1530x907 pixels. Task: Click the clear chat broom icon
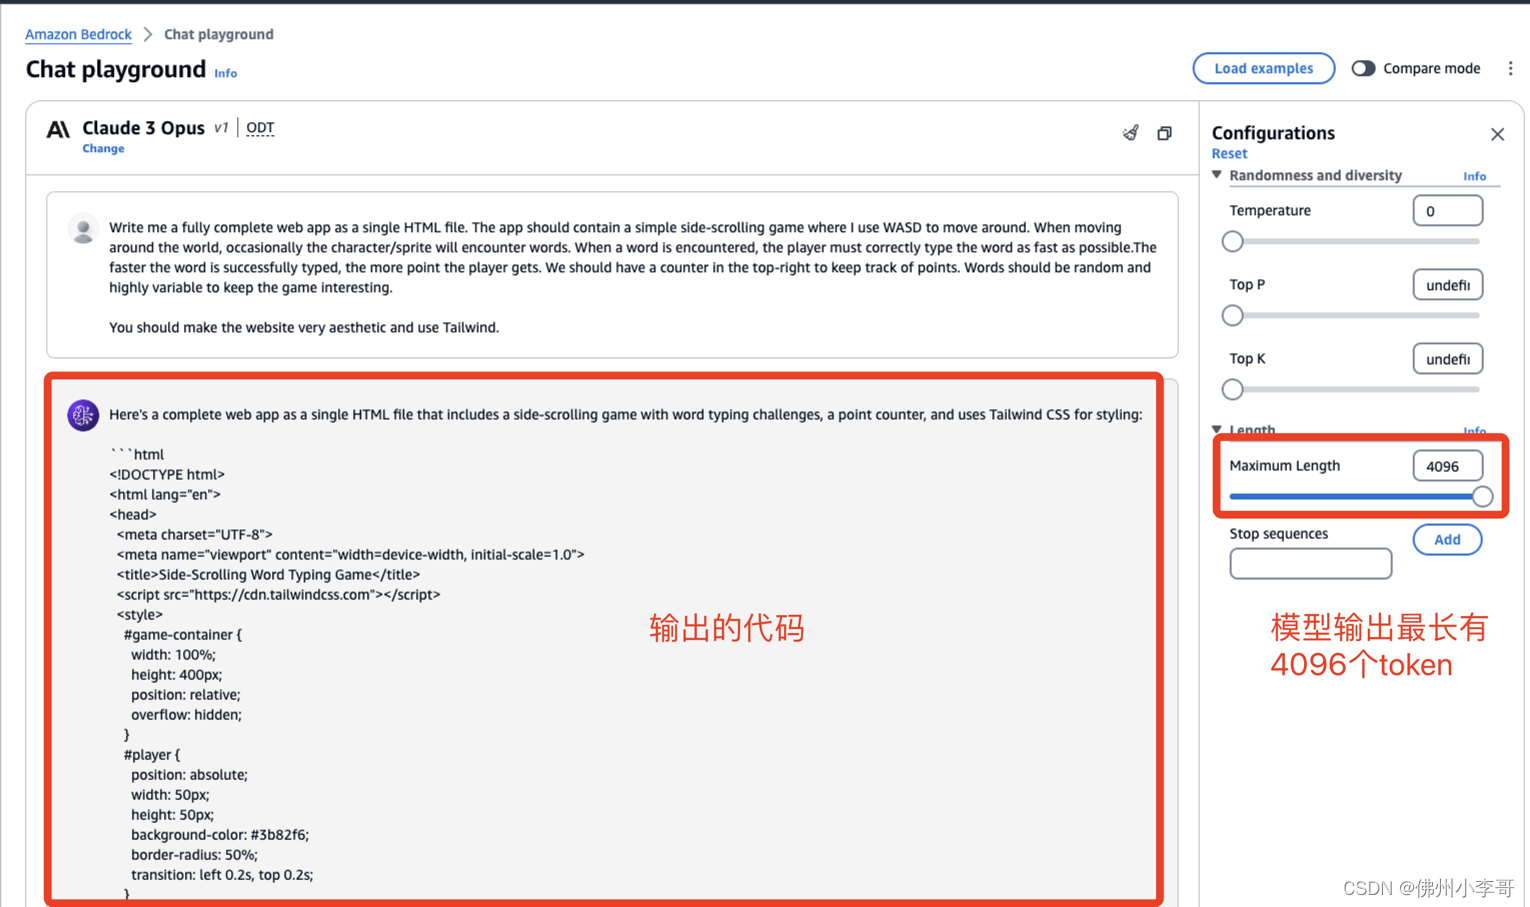point(1130,133)
